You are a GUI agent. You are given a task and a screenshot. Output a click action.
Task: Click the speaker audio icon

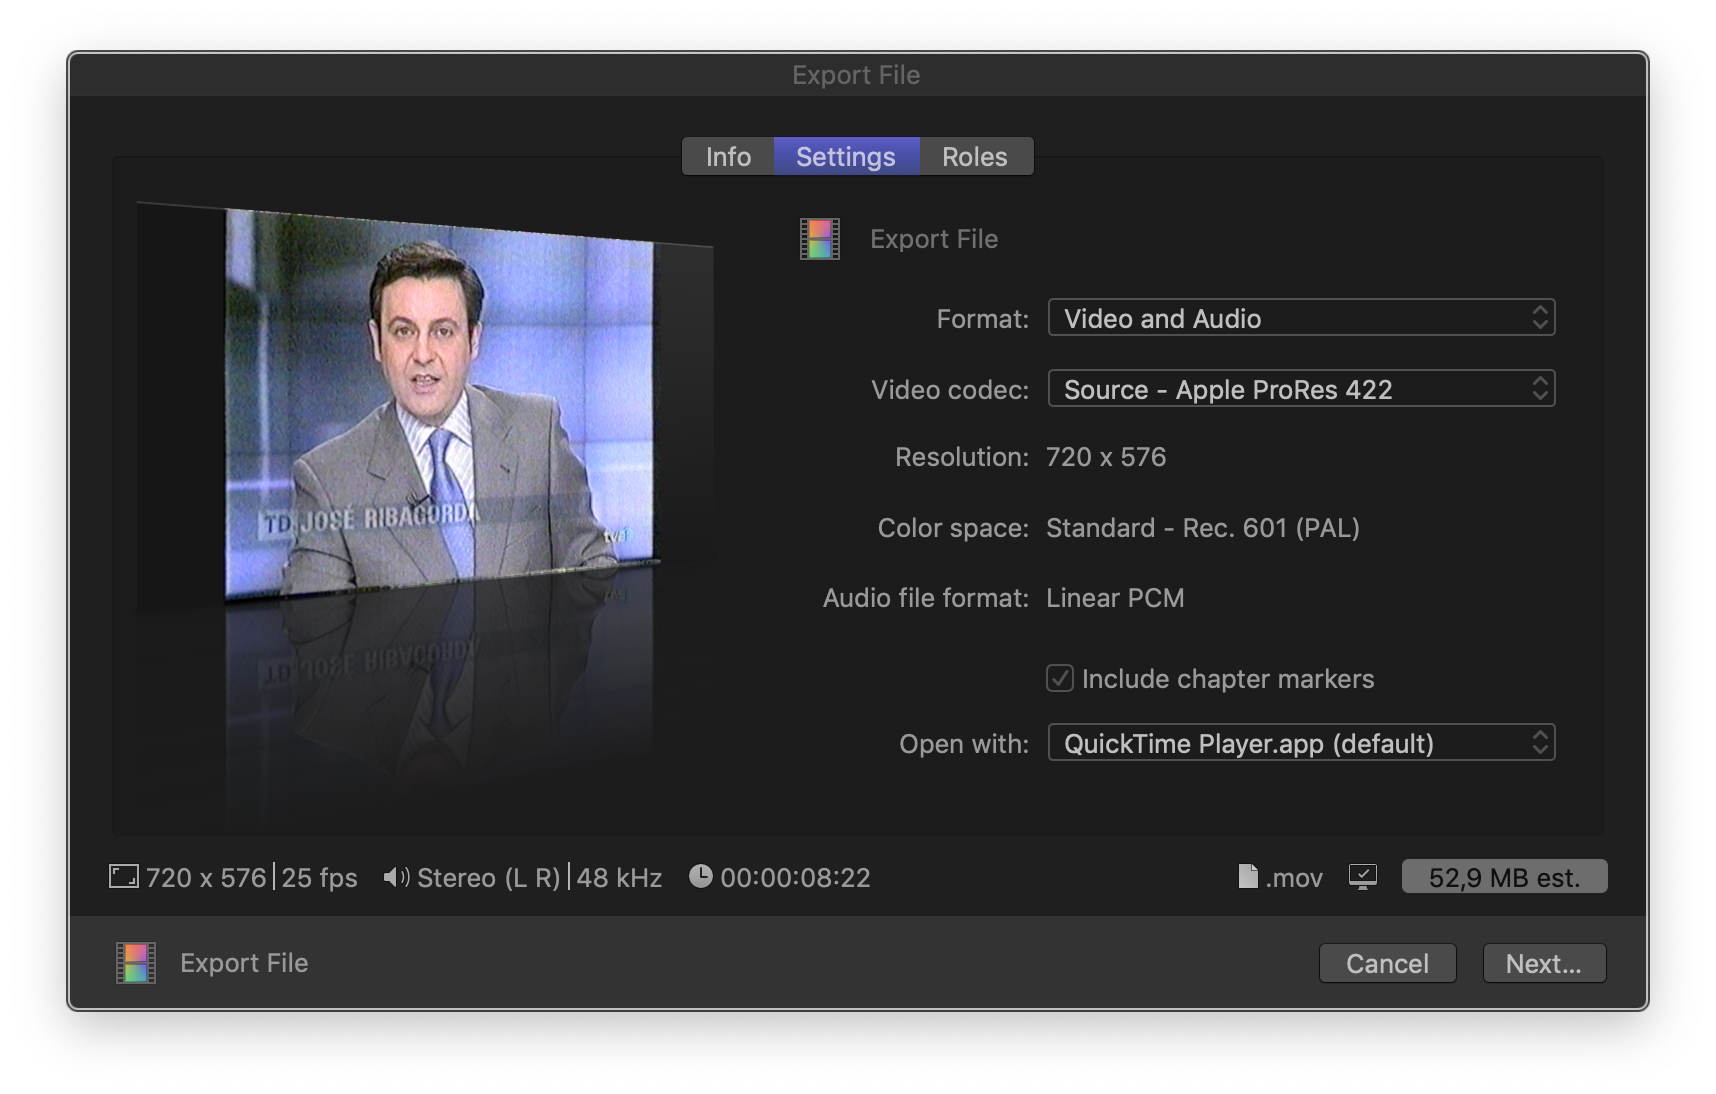[x=396, y=877]
